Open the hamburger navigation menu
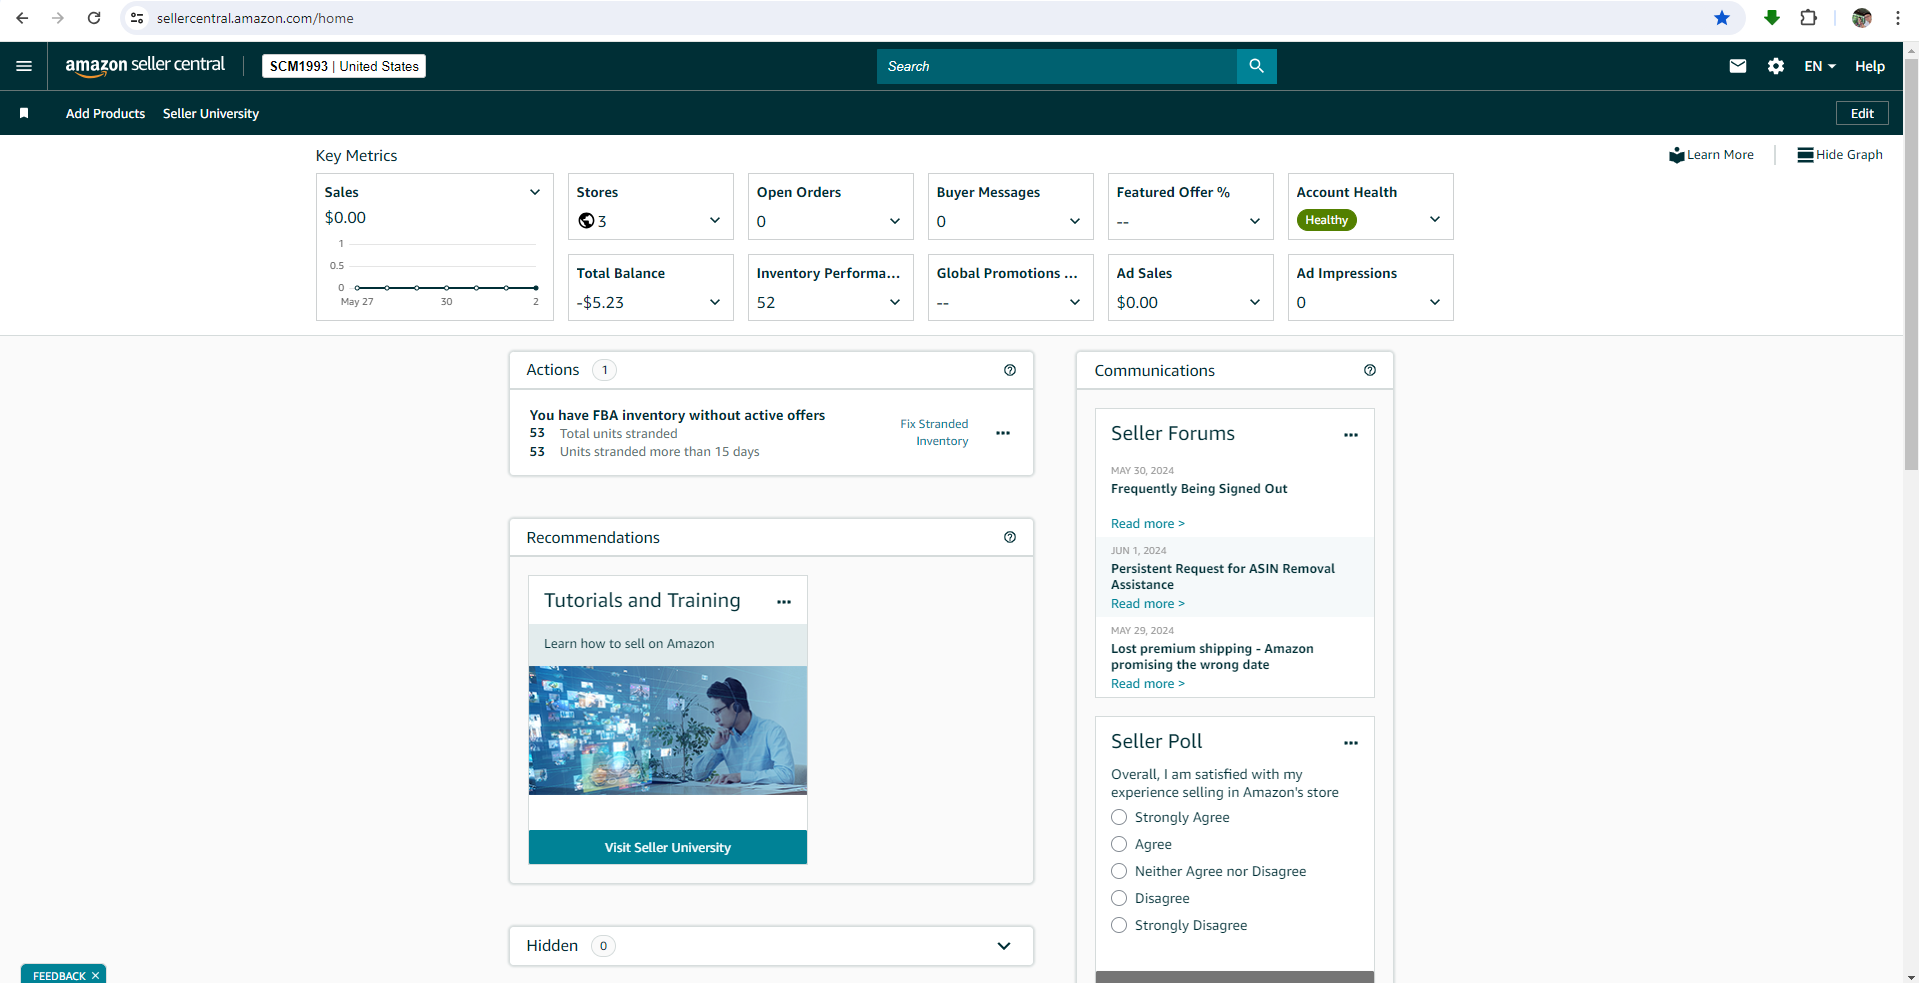Image resolution: width=1919 pixels, height=983 pixels. click(24, 66)
